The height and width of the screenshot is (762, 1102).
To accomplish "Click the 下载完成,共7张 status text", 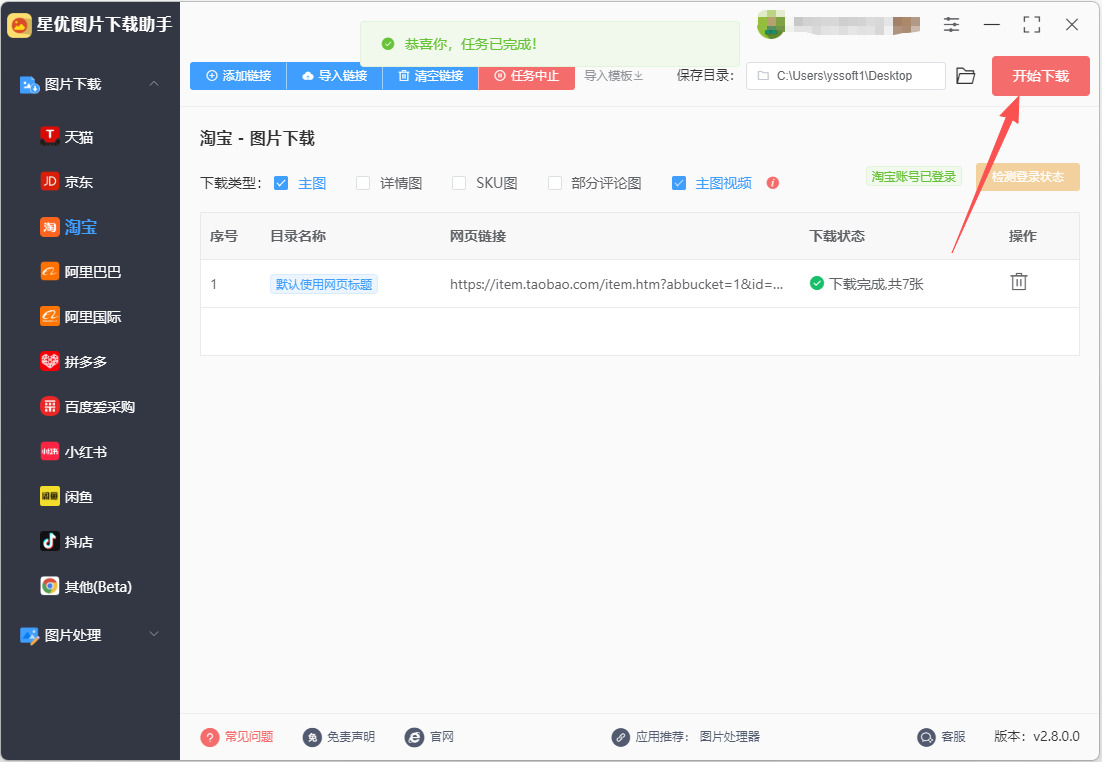I will point(876,284).
